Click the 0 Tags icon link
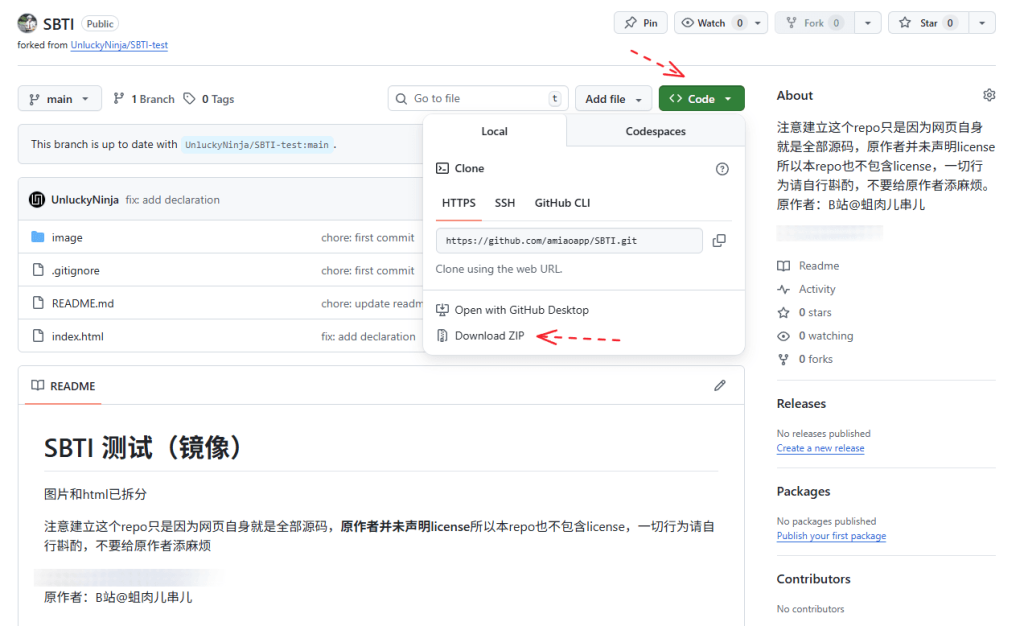 pos(208,99)
